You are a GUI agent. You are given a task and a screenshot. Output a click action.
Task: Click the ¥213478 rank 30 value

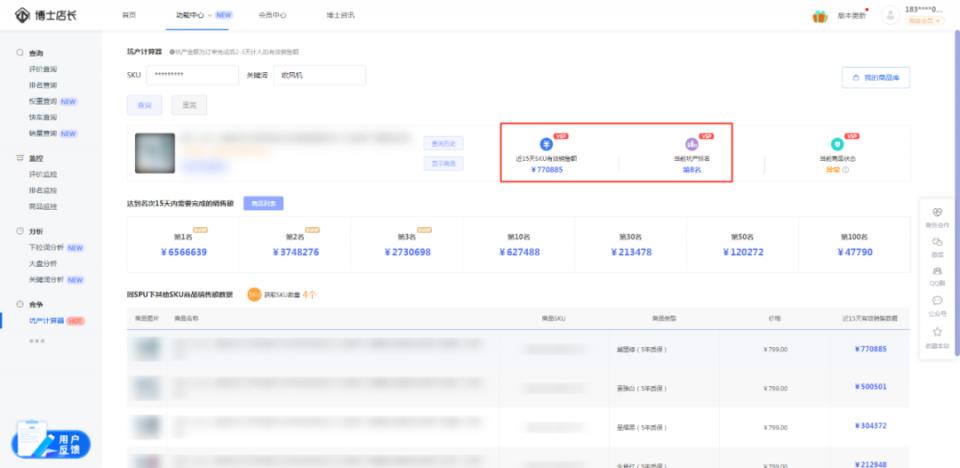coord(631,252)
